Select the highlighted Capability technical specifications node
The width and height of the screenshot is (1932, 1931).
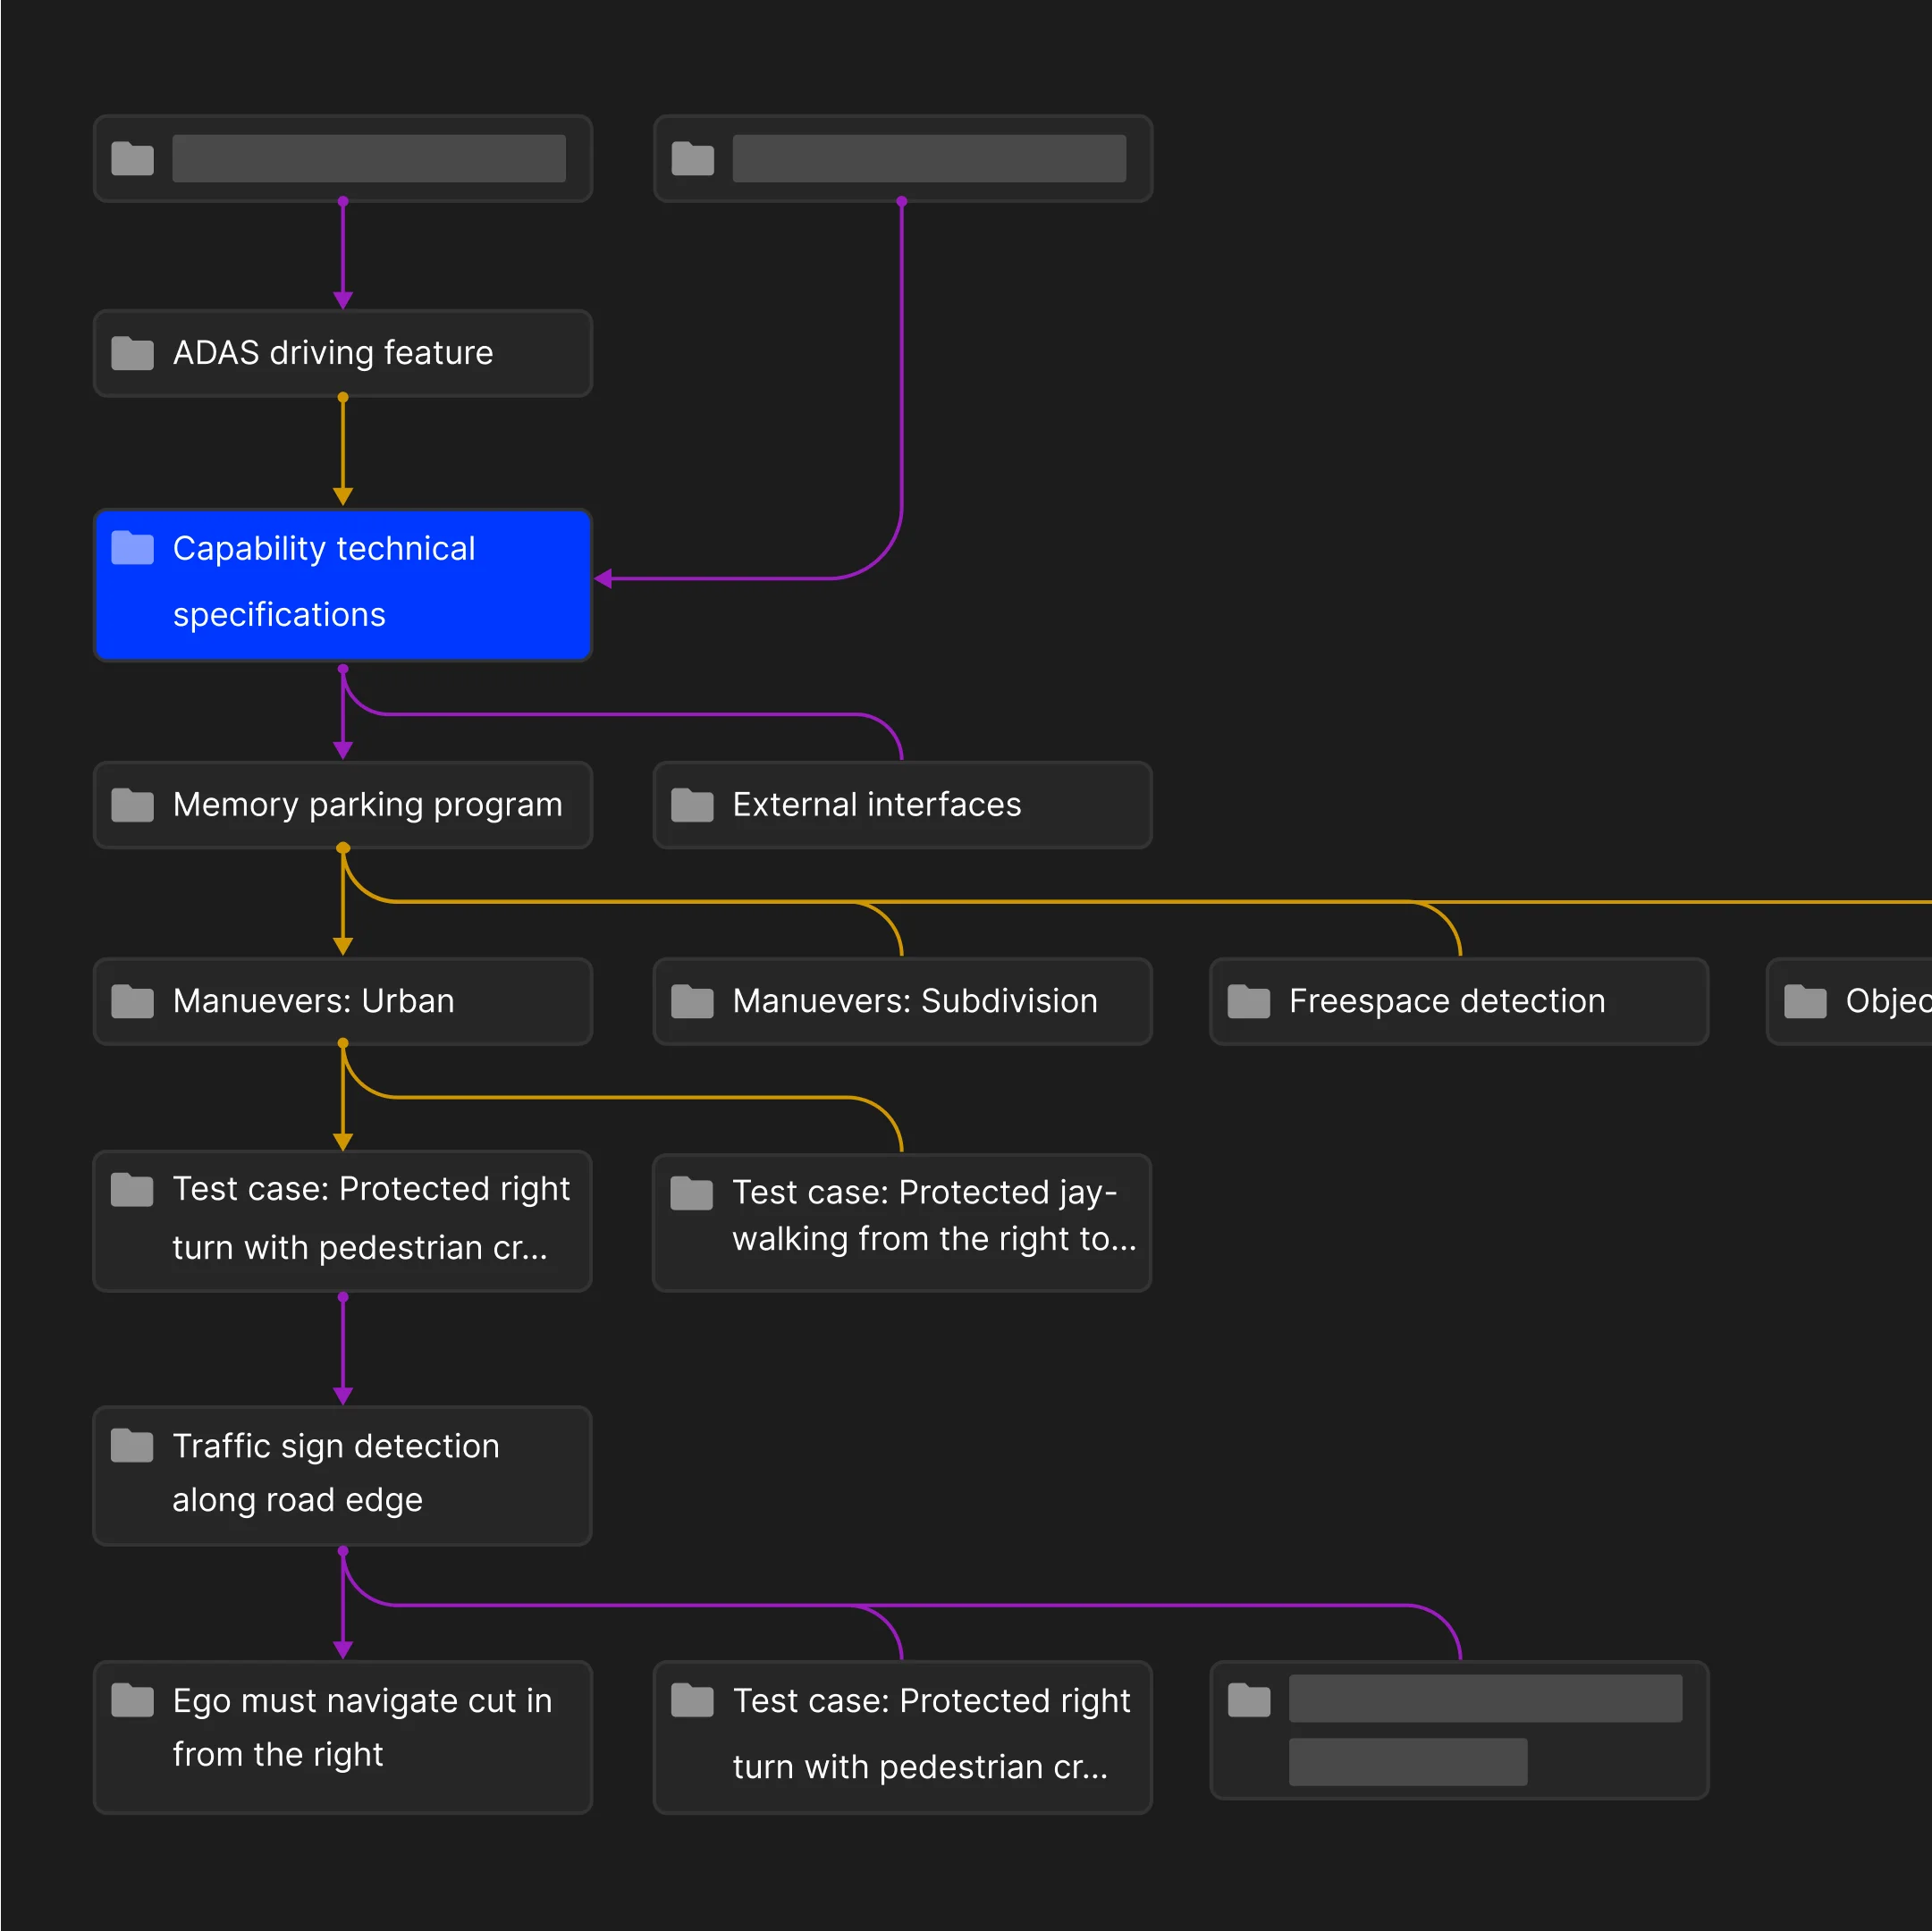342,584
